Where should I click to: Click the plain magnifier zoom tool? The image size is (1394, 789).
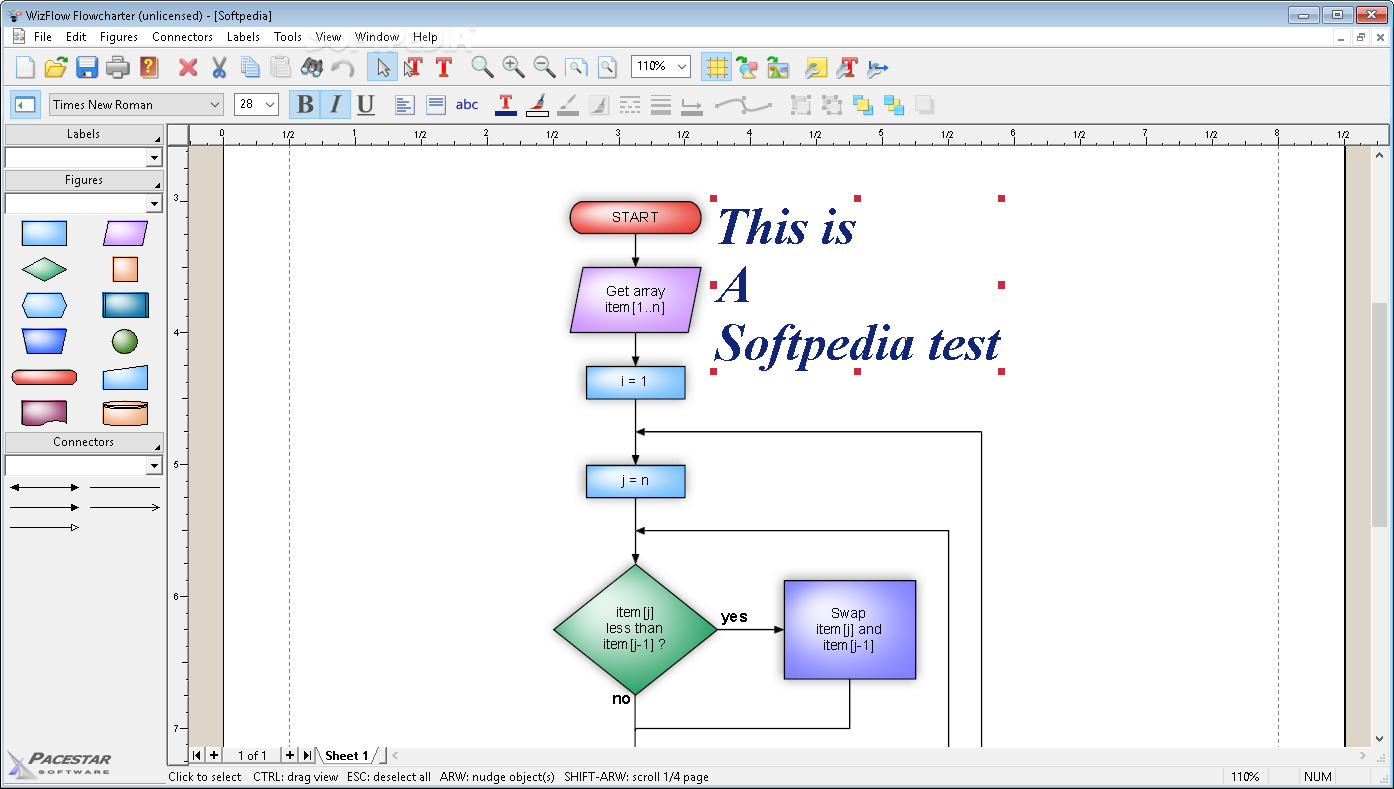(482, 68)
